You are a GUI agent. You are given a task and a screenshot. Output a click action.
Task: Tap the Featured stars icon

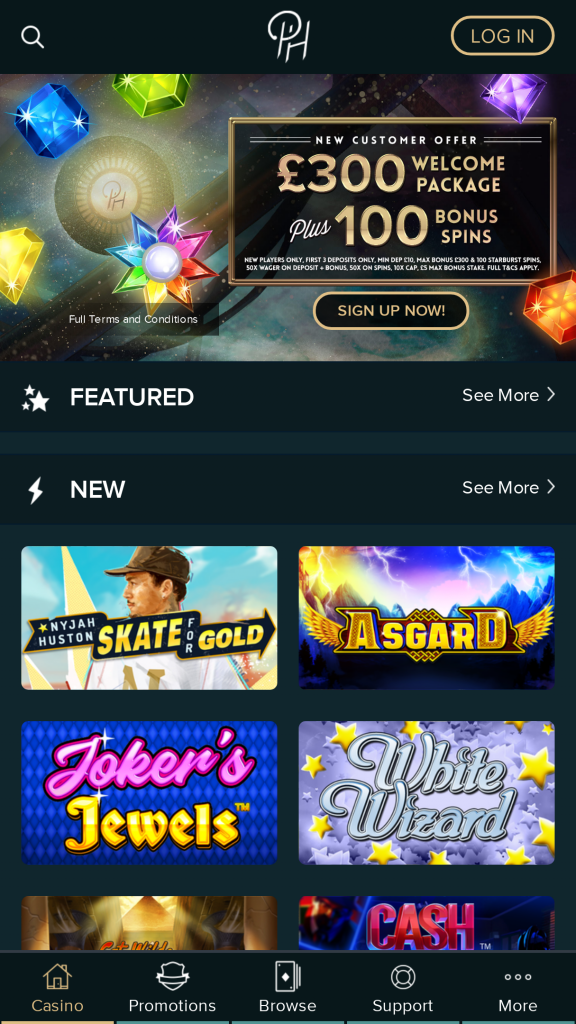[x=35, y=398]
